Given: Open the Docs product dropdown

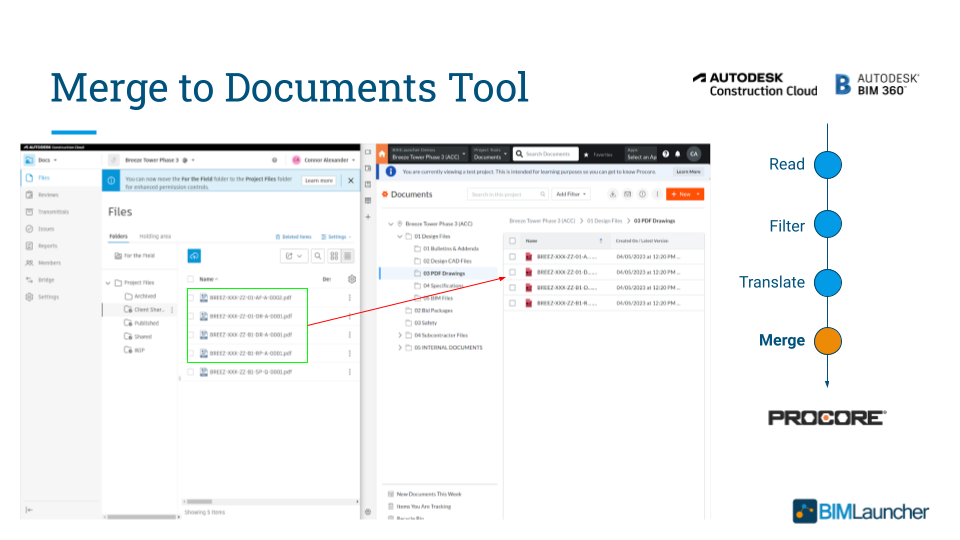Looking at the screenshot, I should click(41, 160).
